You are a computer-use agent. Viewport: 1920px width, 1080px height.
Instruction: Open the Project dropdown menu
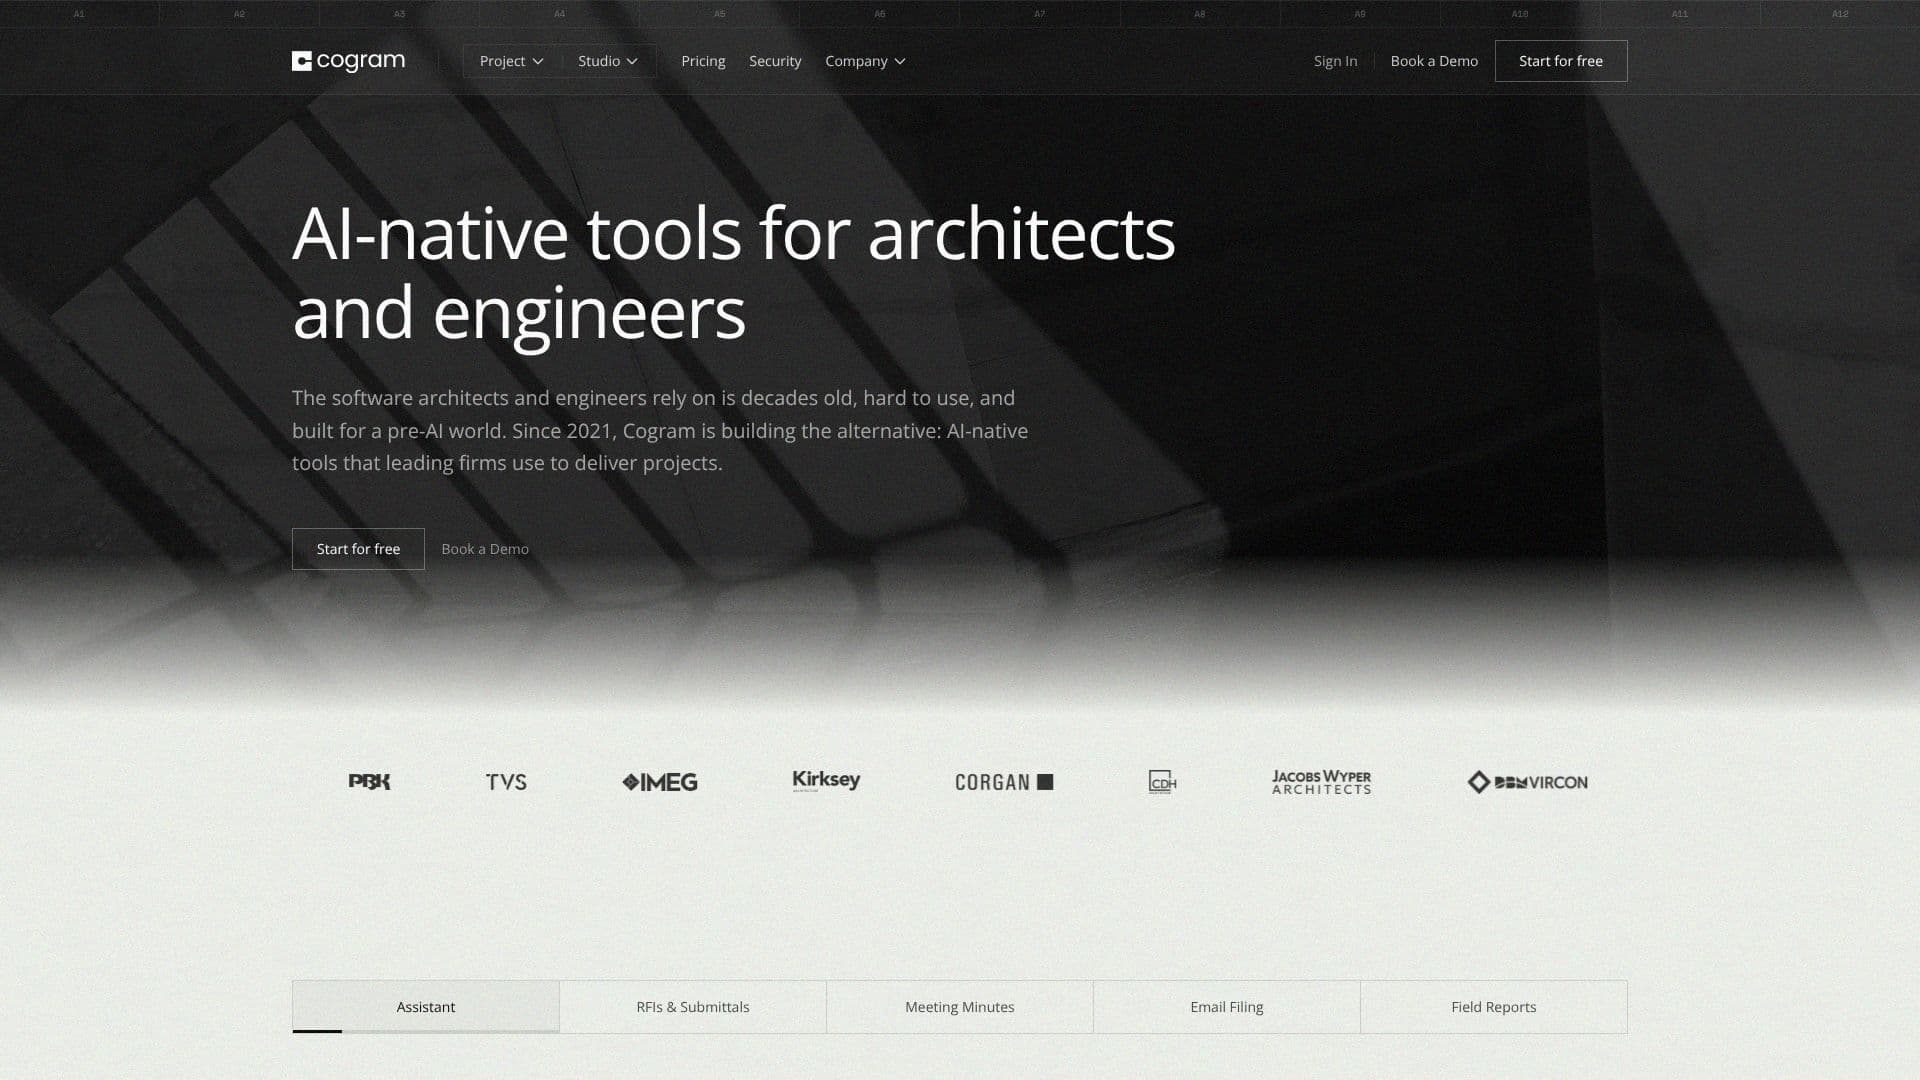(511, 61)
